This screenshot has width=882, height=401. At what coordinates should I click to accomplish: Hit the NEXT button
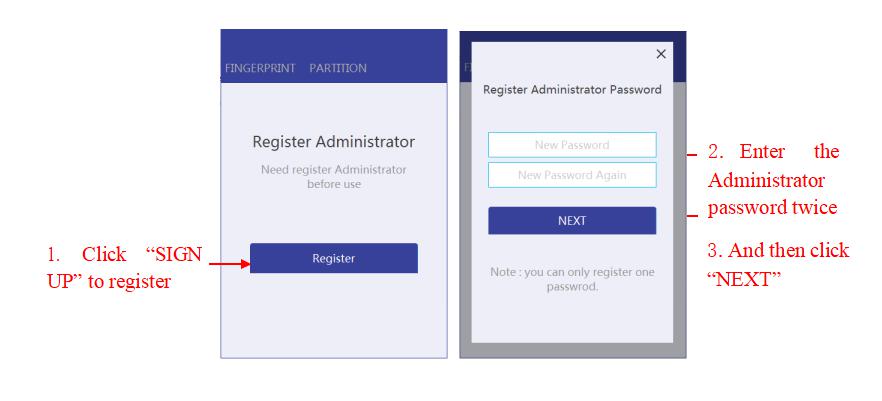click(x=572, y=221)
